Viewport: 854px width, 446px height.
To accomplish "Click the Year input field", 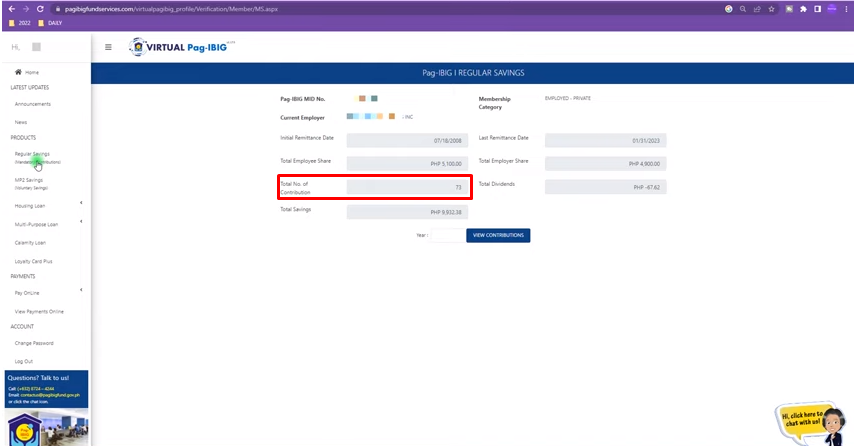I will click(x=448, y=235).
